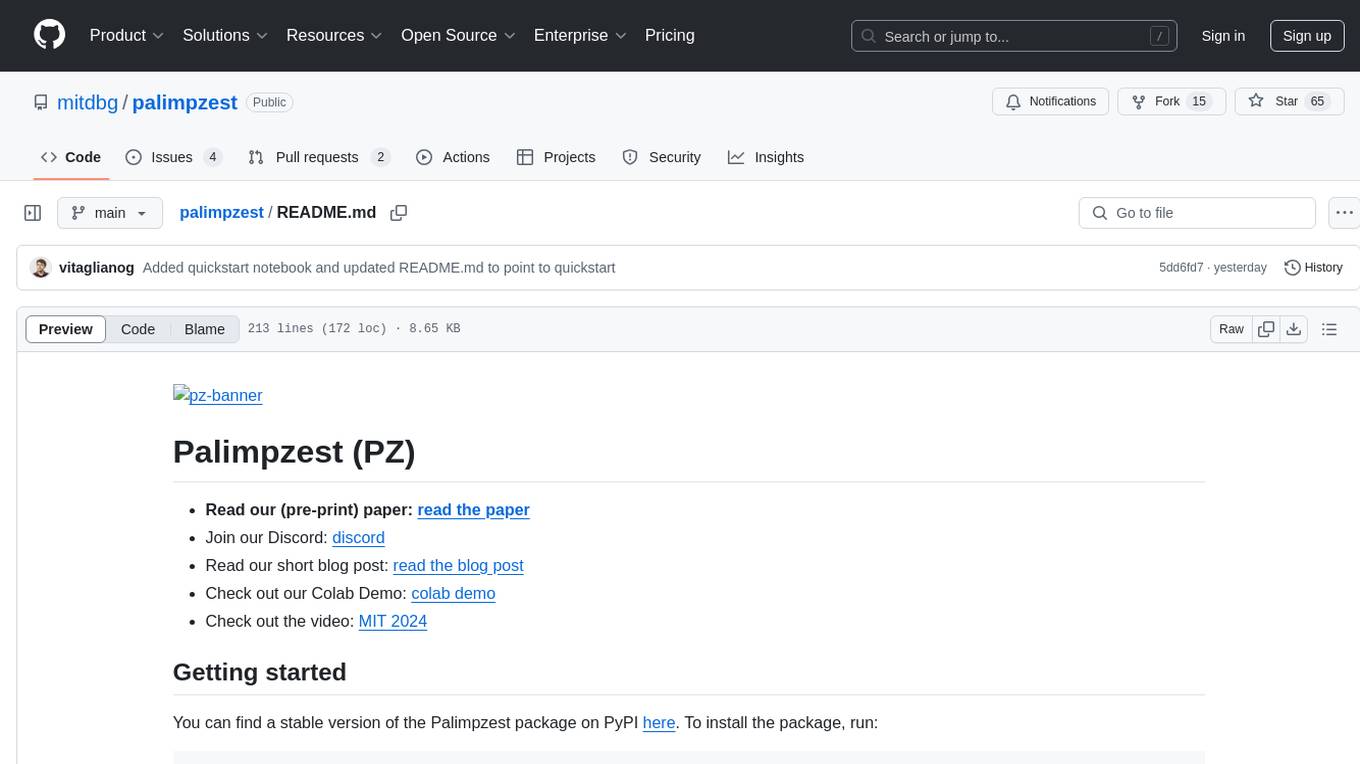Image resolution: width=1360 pixels, height=764 pixels.
Task: Open the palimpzest repository link
Action: 185,102
